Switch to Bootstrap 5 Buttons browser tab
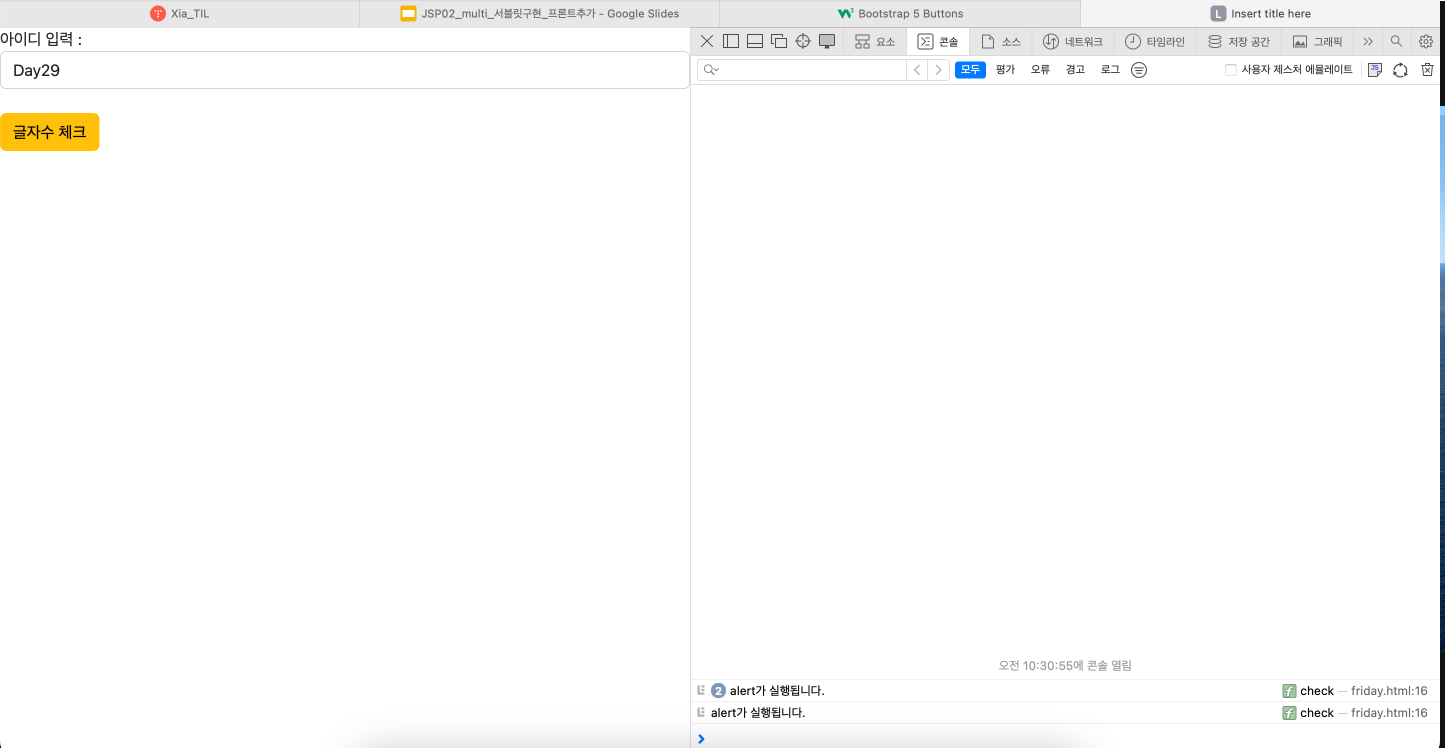This screenshot has width=1445, height=748. tap(900, 14)
